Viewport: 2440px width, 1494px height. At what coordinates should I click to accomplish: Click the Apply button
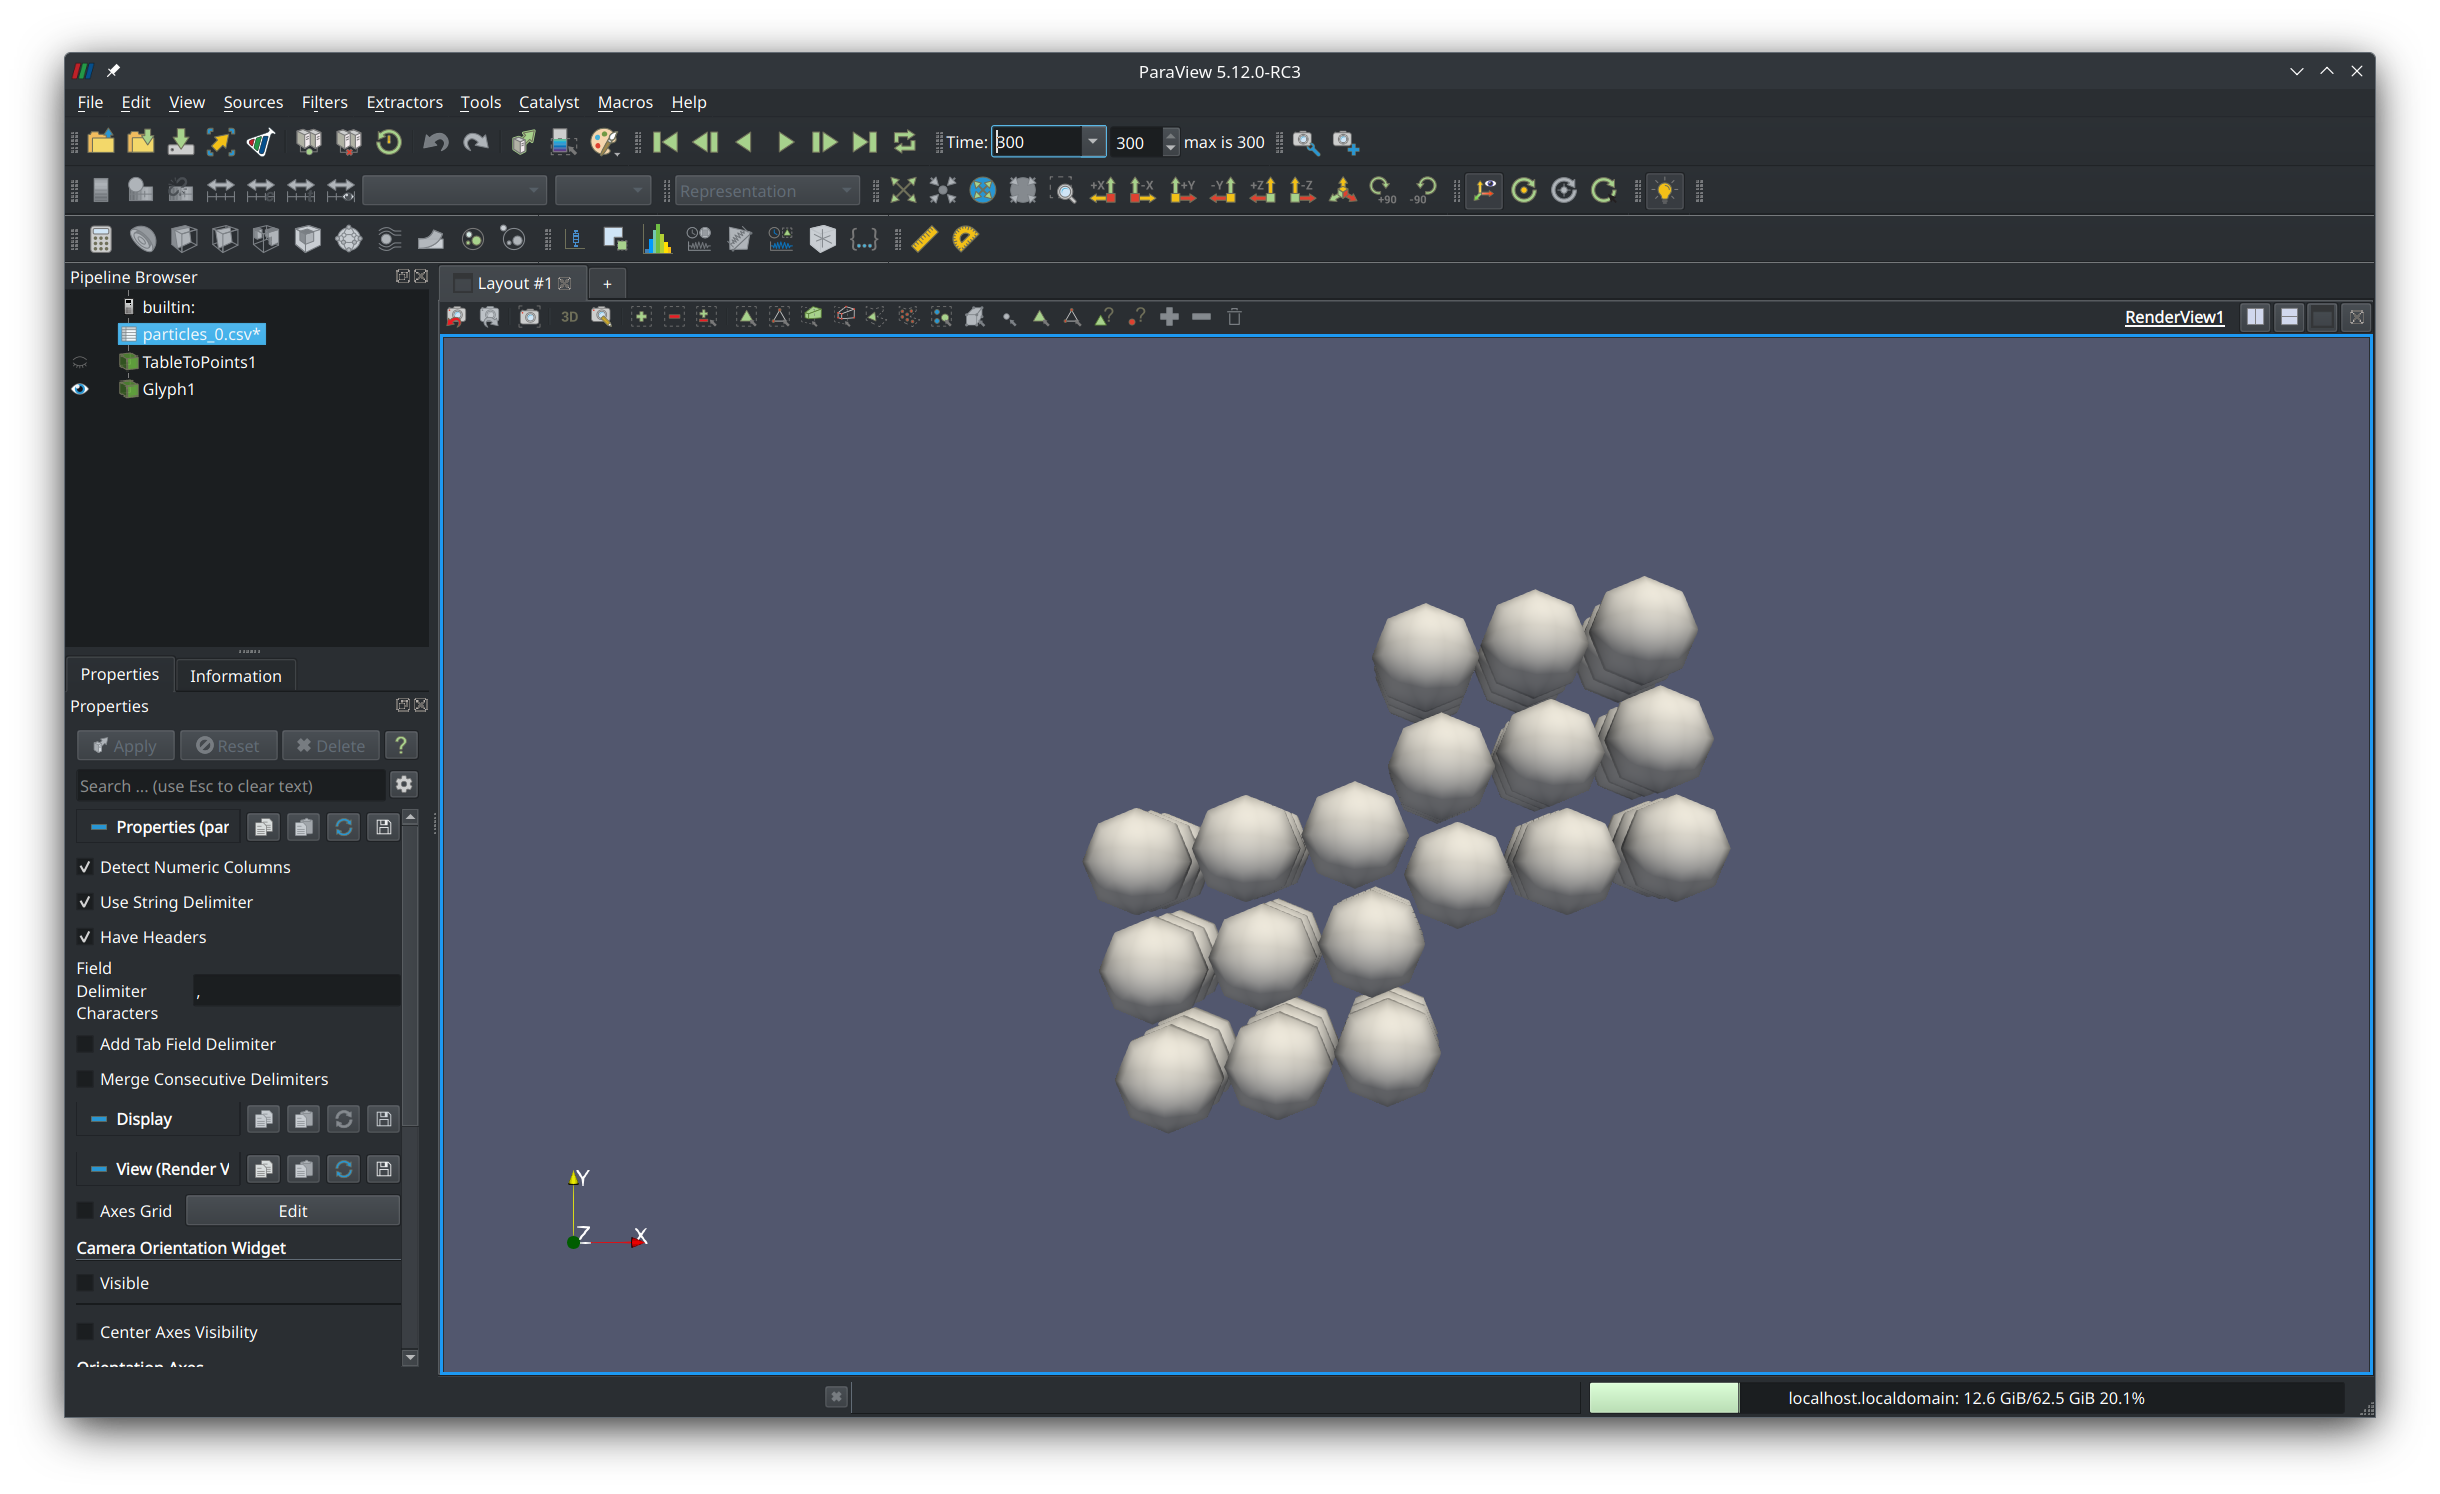125,746
